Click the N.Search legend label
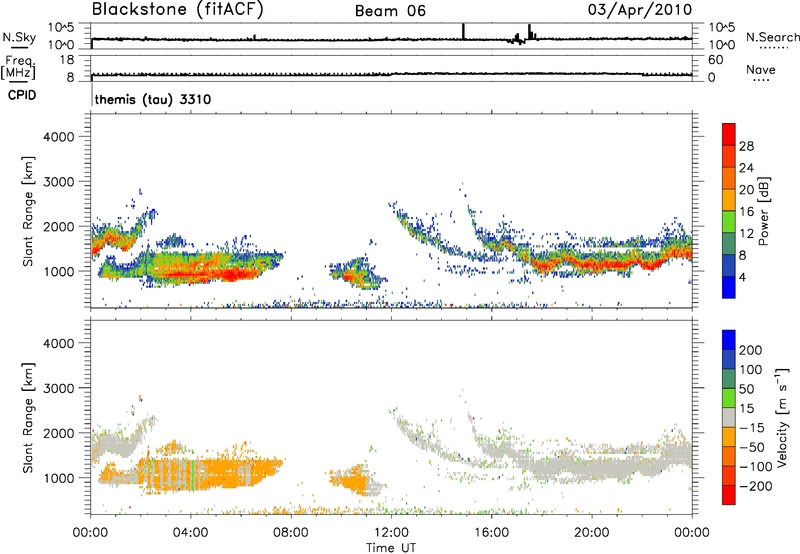The height and width of the screenshot is (554, 800). click(x=772, y=37)
